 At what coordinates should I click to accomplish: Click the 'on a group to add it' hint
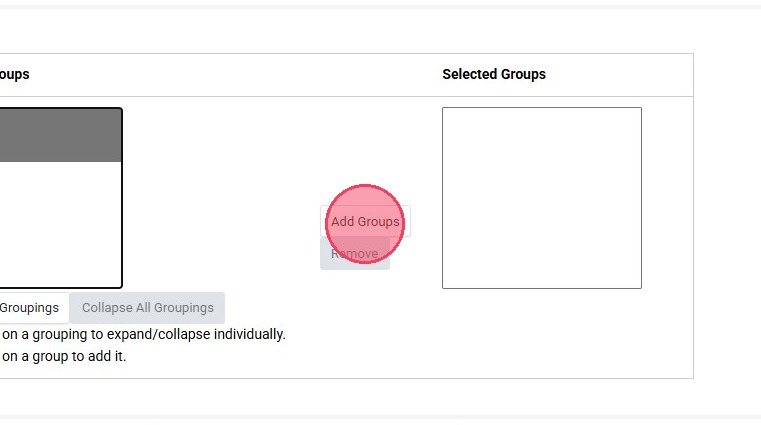[63, 356]
